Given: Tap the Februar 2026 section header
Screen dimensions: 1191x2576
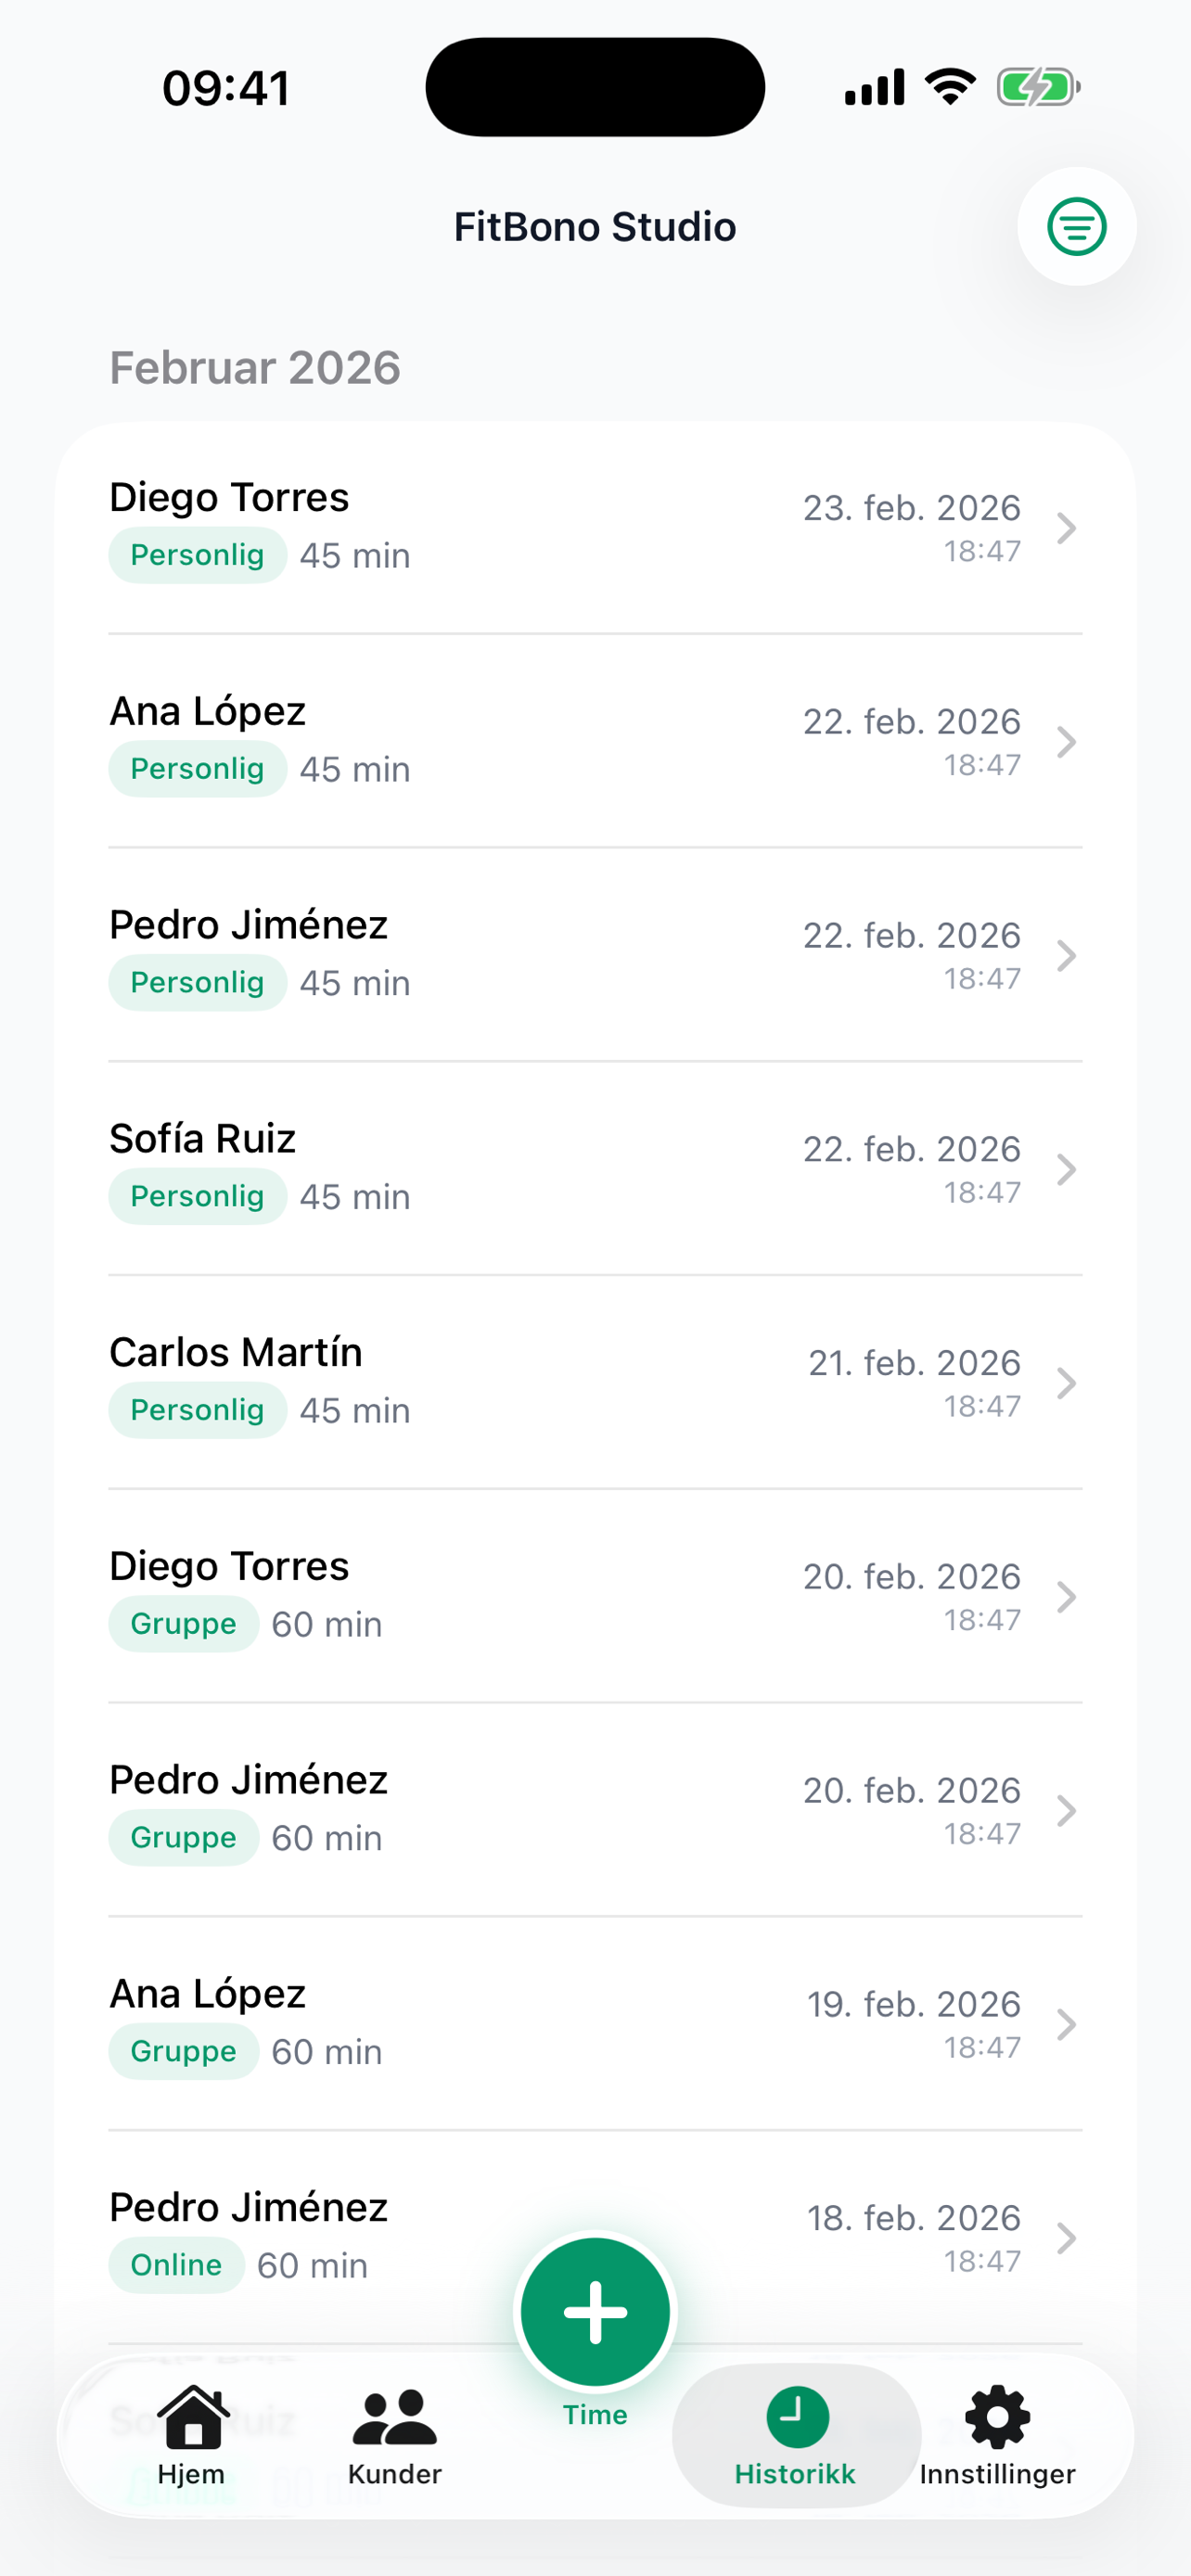Looking at the screenshot, I should click(255, 368).
